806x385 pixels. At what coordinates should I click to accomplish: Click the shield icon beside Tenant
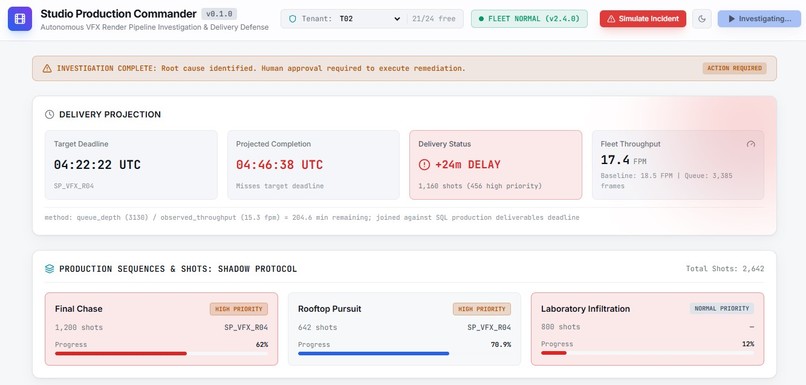(292, 19)
